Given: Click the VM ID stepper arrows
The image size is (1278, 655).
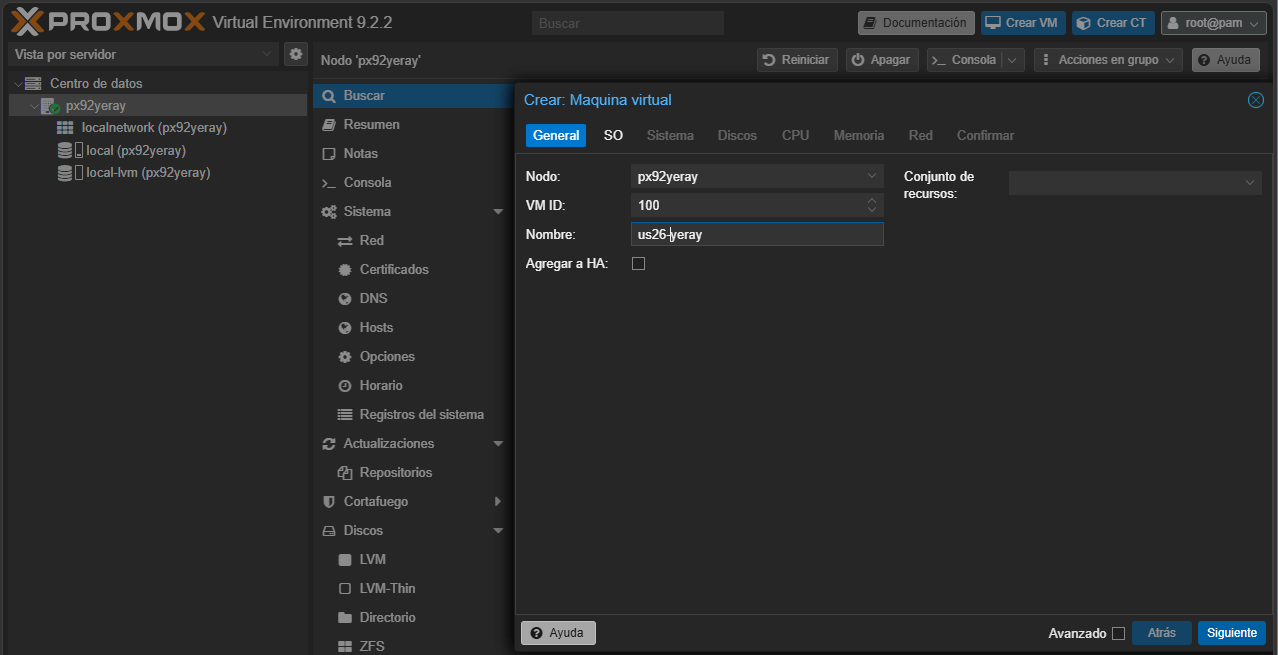Looking at the screenshot, I should coord(872,205).
